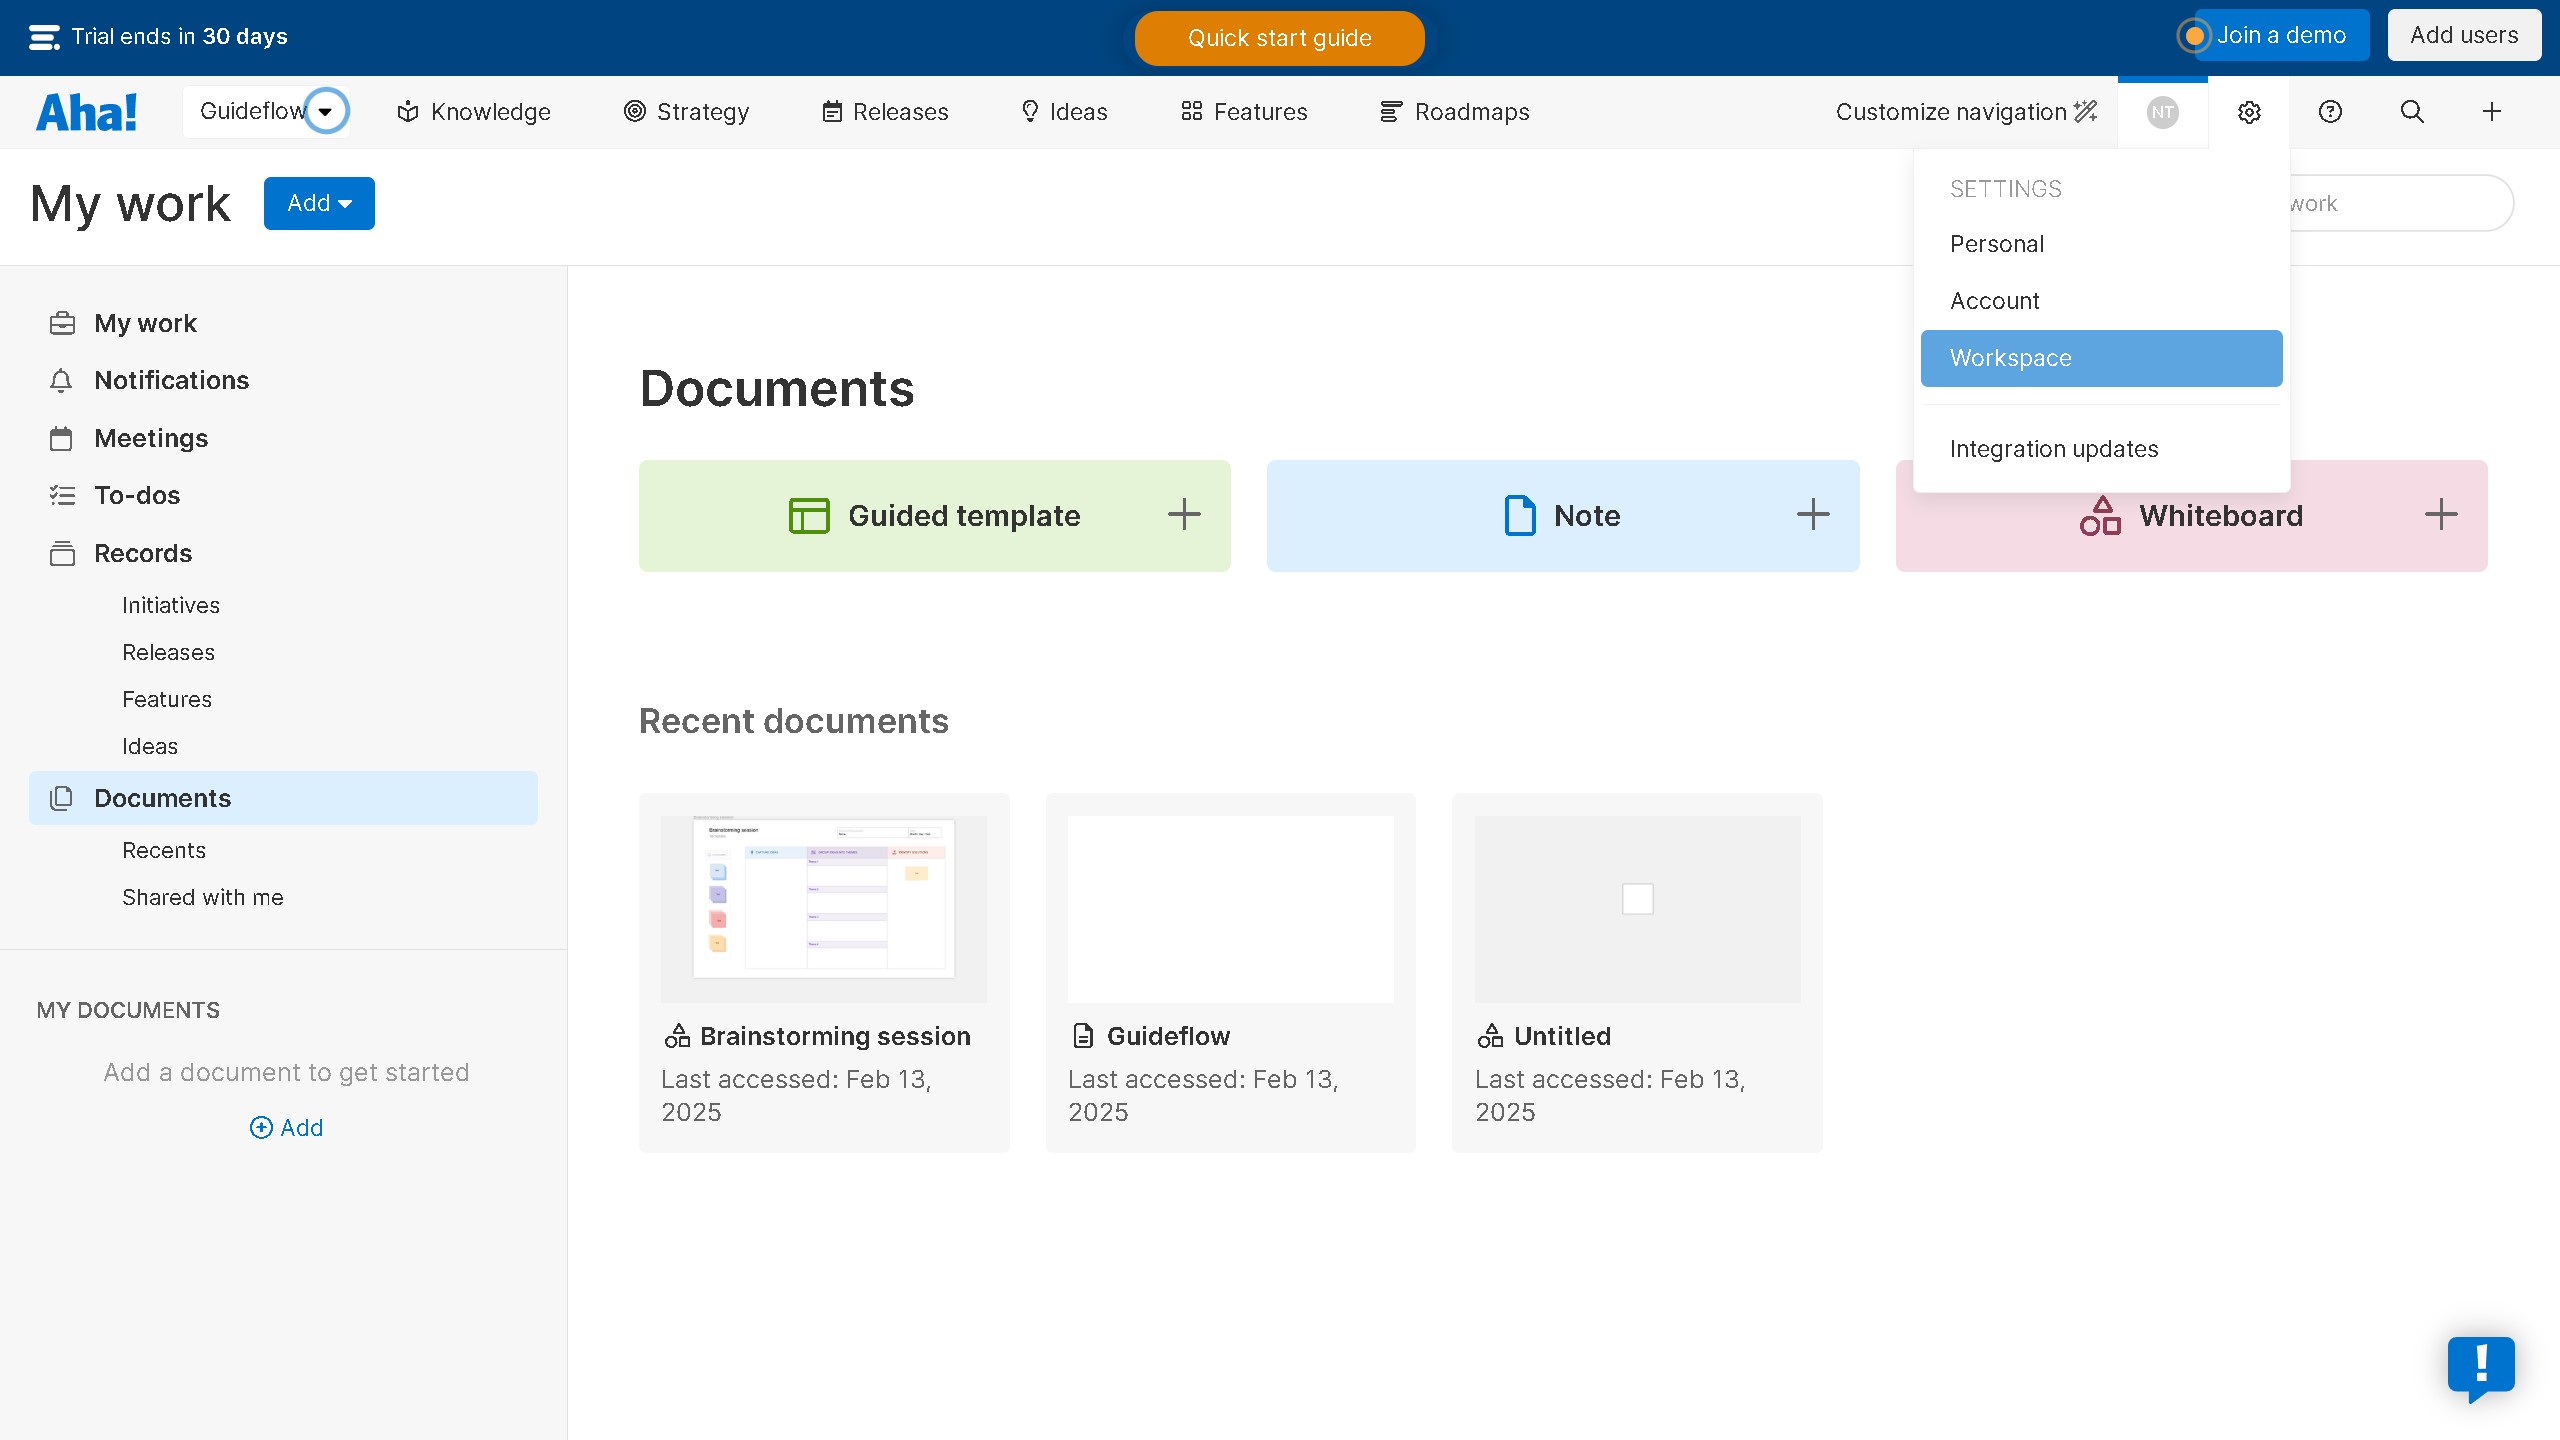Open the help question mark icon
The height and width of the screenshot is (1440, 2560).
[x=2330, y=112]
